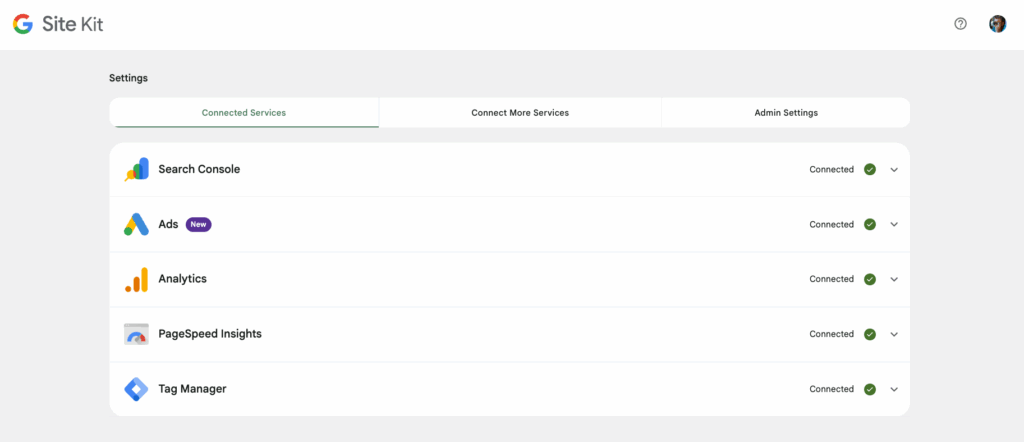The image size is (1024, 442).
Task: Click the green checkmark for Search Console
Action: click(869, 169)
